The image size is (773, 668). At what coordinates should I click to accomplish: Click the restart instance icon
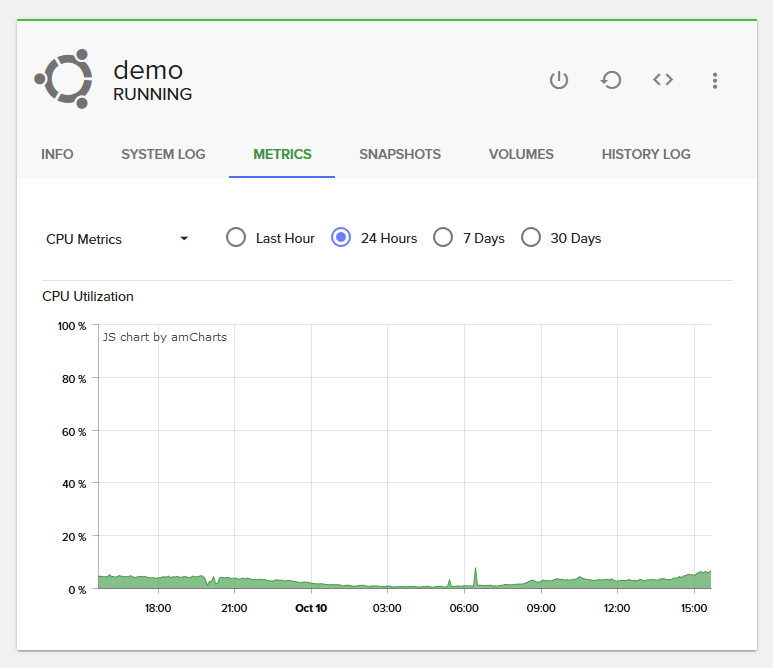click(611, 80)
